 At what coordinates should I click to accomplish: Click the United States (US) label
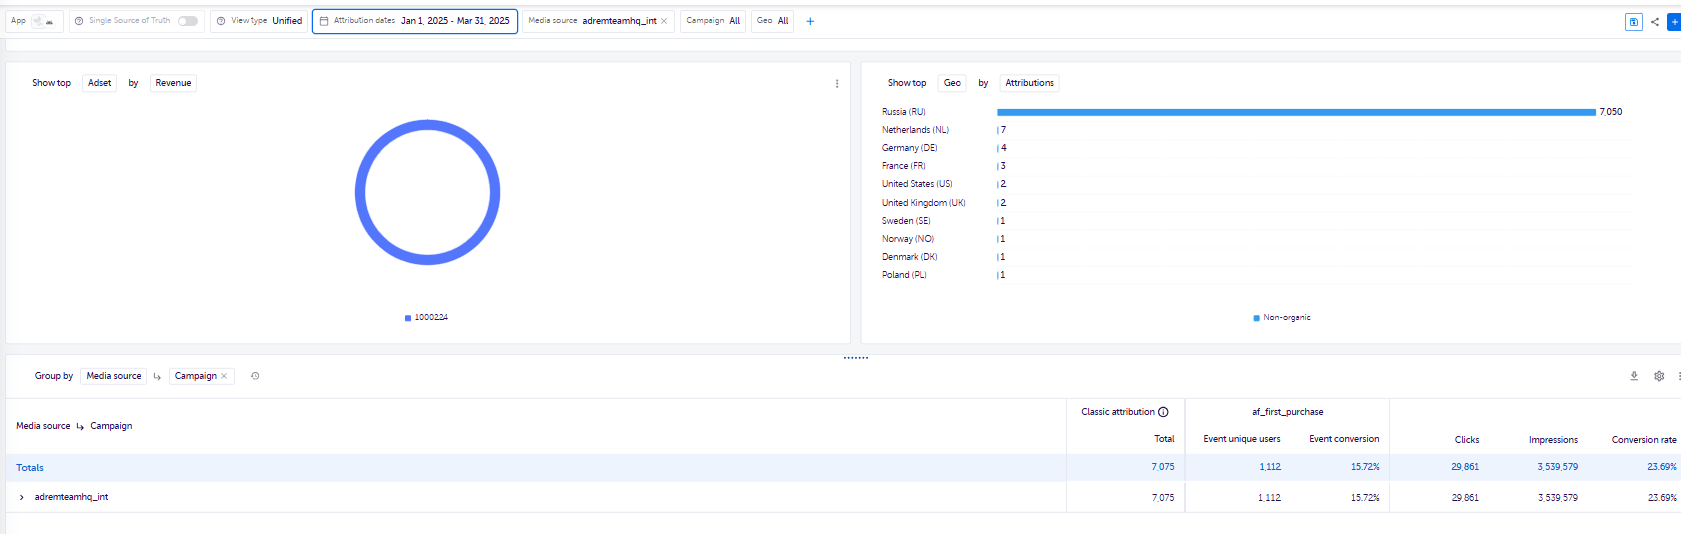point(917,184)
